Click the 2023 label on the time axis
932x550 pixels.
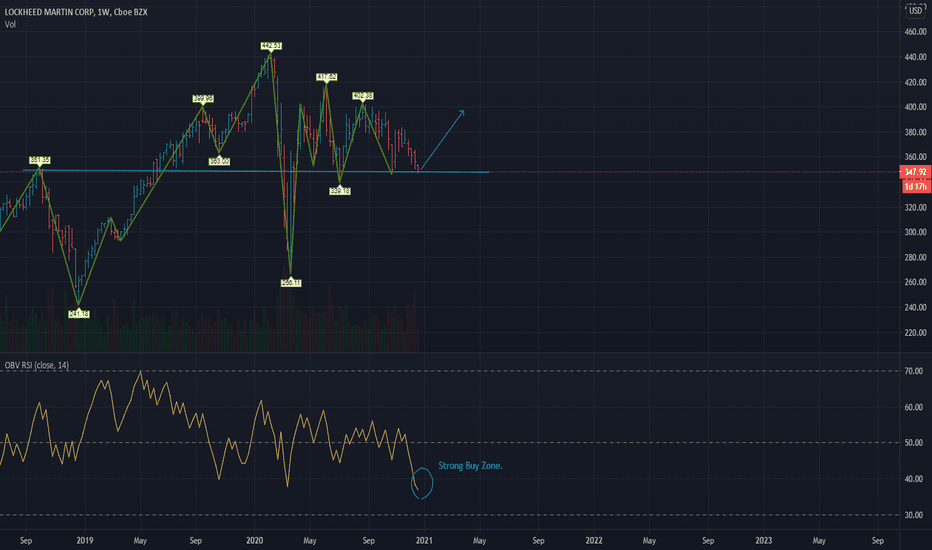[x=764, y=540]
